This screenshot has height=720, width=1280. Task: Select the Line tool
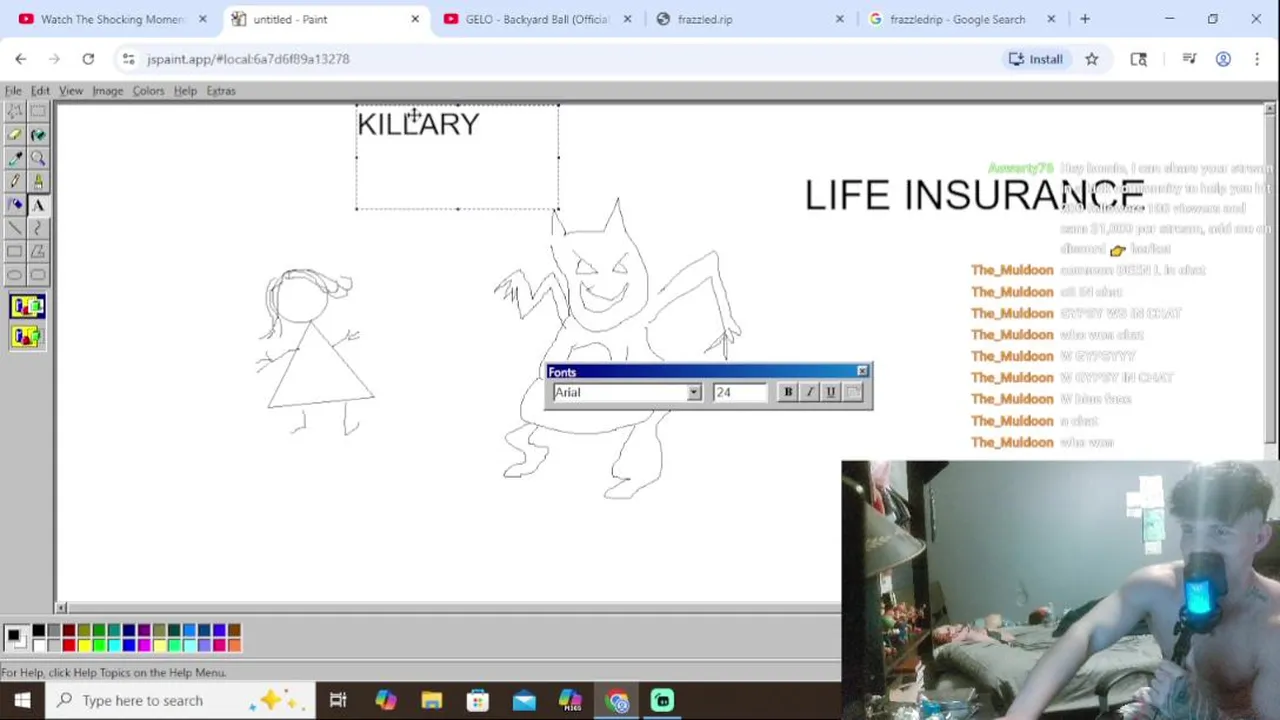(x=15, y=228)
